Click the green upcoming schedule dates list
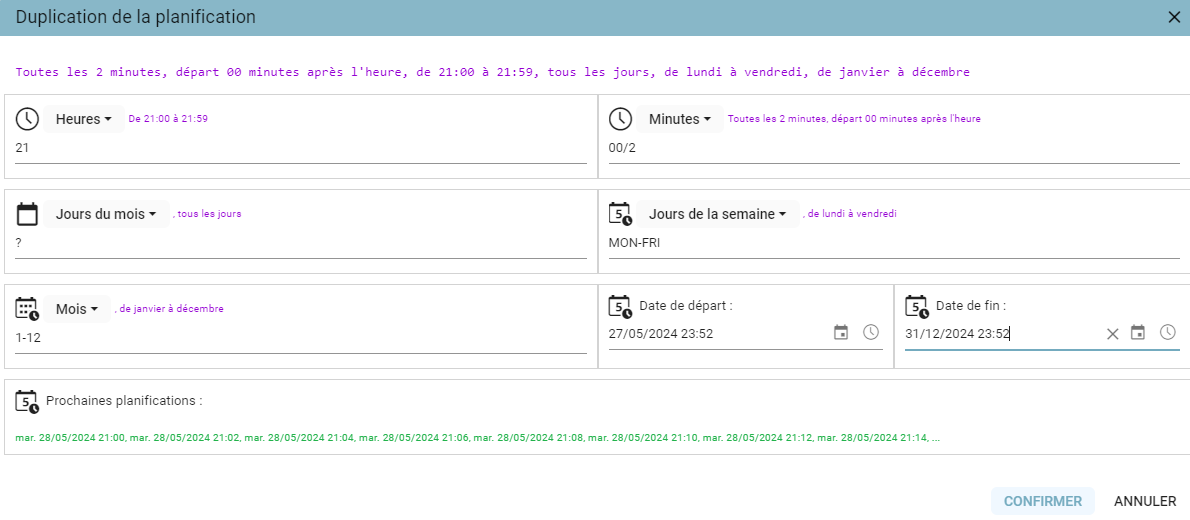The width and height of the screenshot is (1190, 520). [x=477, y=438]
